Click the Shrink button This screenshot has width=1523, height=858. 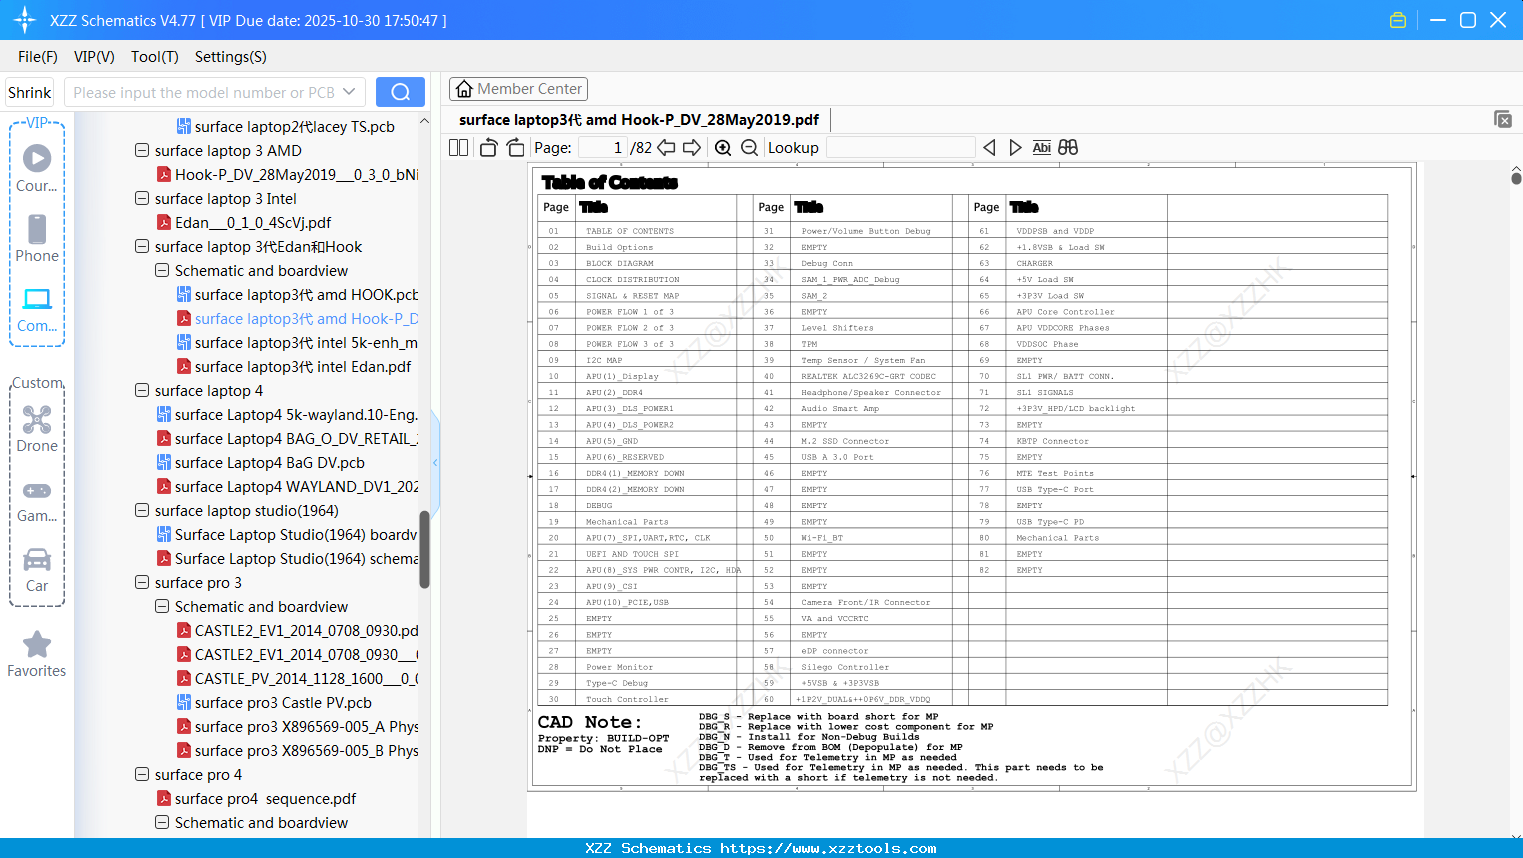(29, 92)
